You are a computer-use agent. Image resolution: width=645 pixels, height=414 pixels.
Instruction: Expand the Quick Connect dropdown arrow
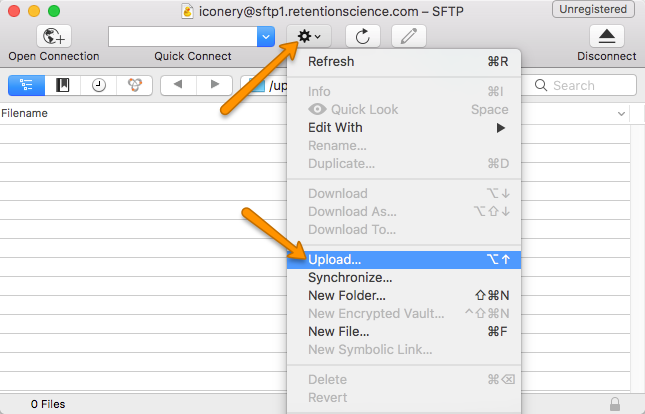[x=266, y=37]
